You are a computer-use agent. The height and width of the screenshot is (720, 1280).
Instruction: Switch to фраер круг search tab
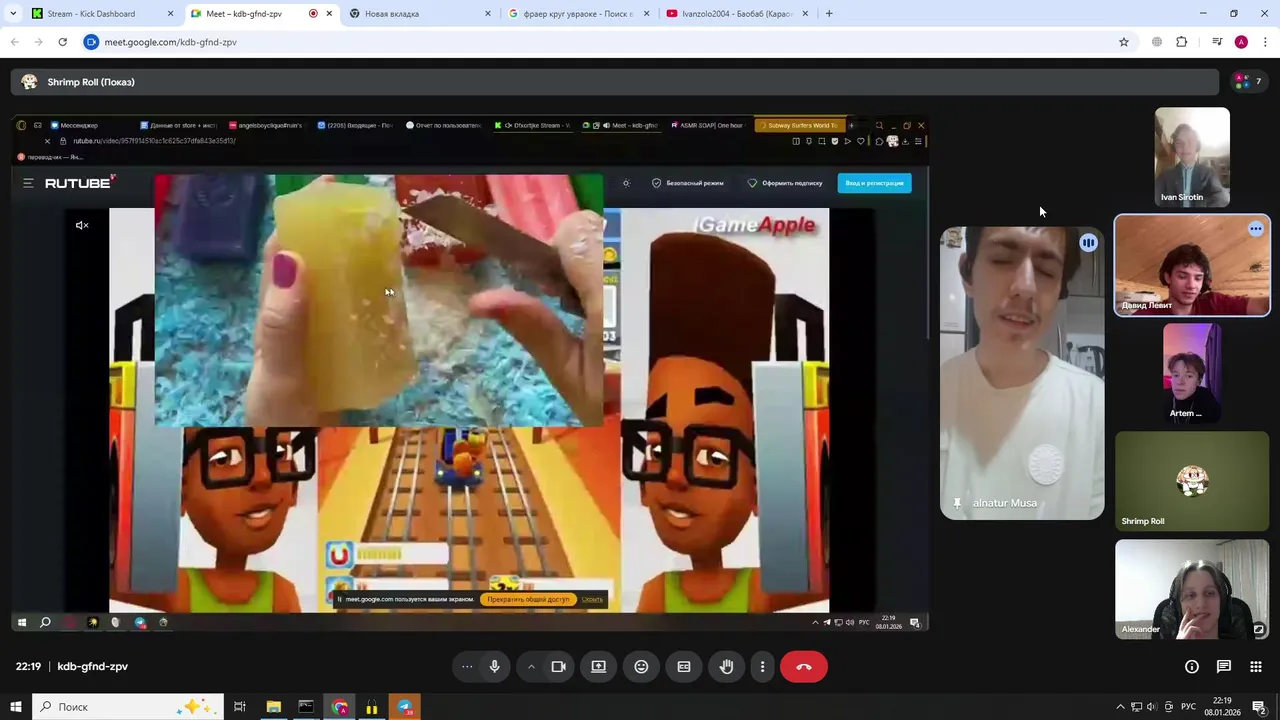pyautogui.click(x=578, y=13)
